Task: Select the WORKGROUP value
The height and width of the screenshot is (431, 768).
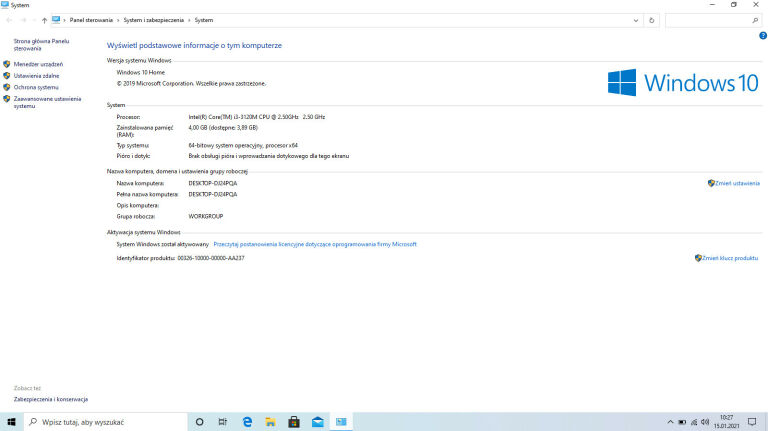Action: 206,216
